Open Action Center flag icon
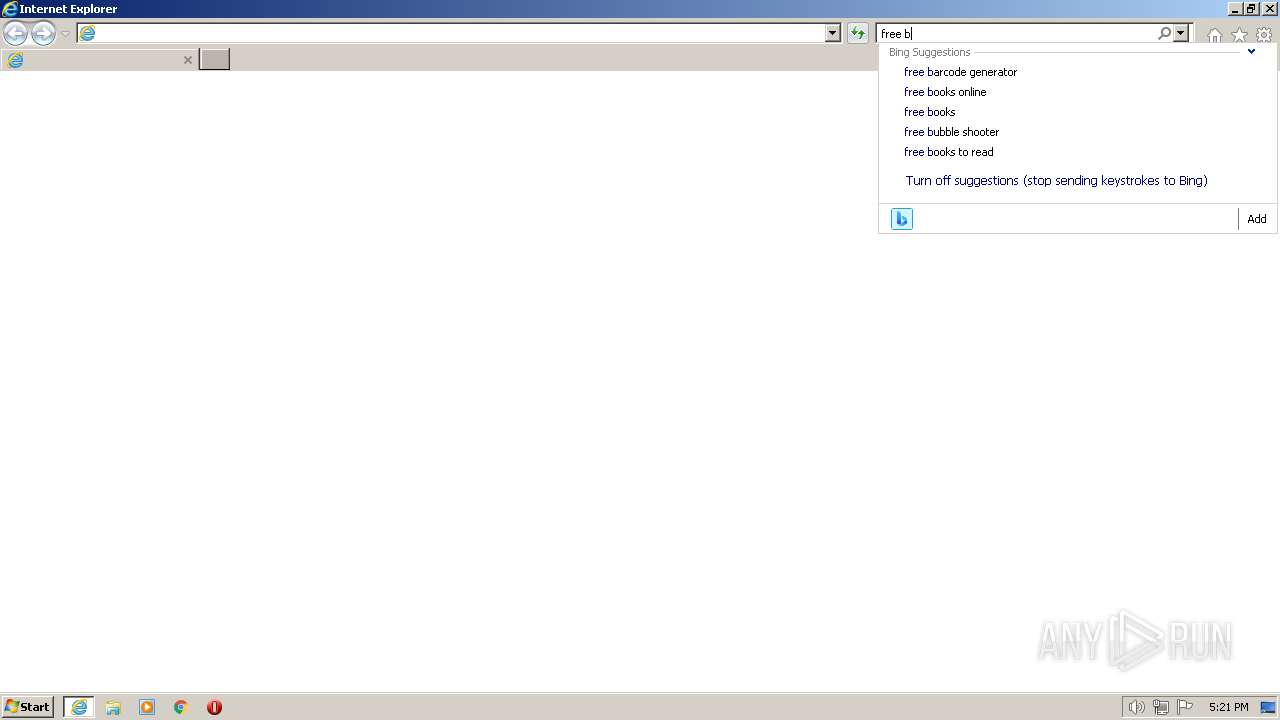 coord(1185,707)
